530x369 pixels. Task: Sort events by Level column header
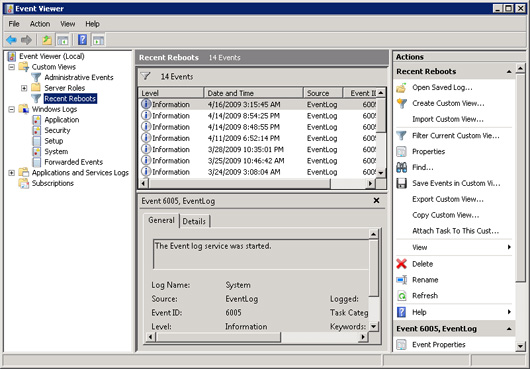coord(171,93)
